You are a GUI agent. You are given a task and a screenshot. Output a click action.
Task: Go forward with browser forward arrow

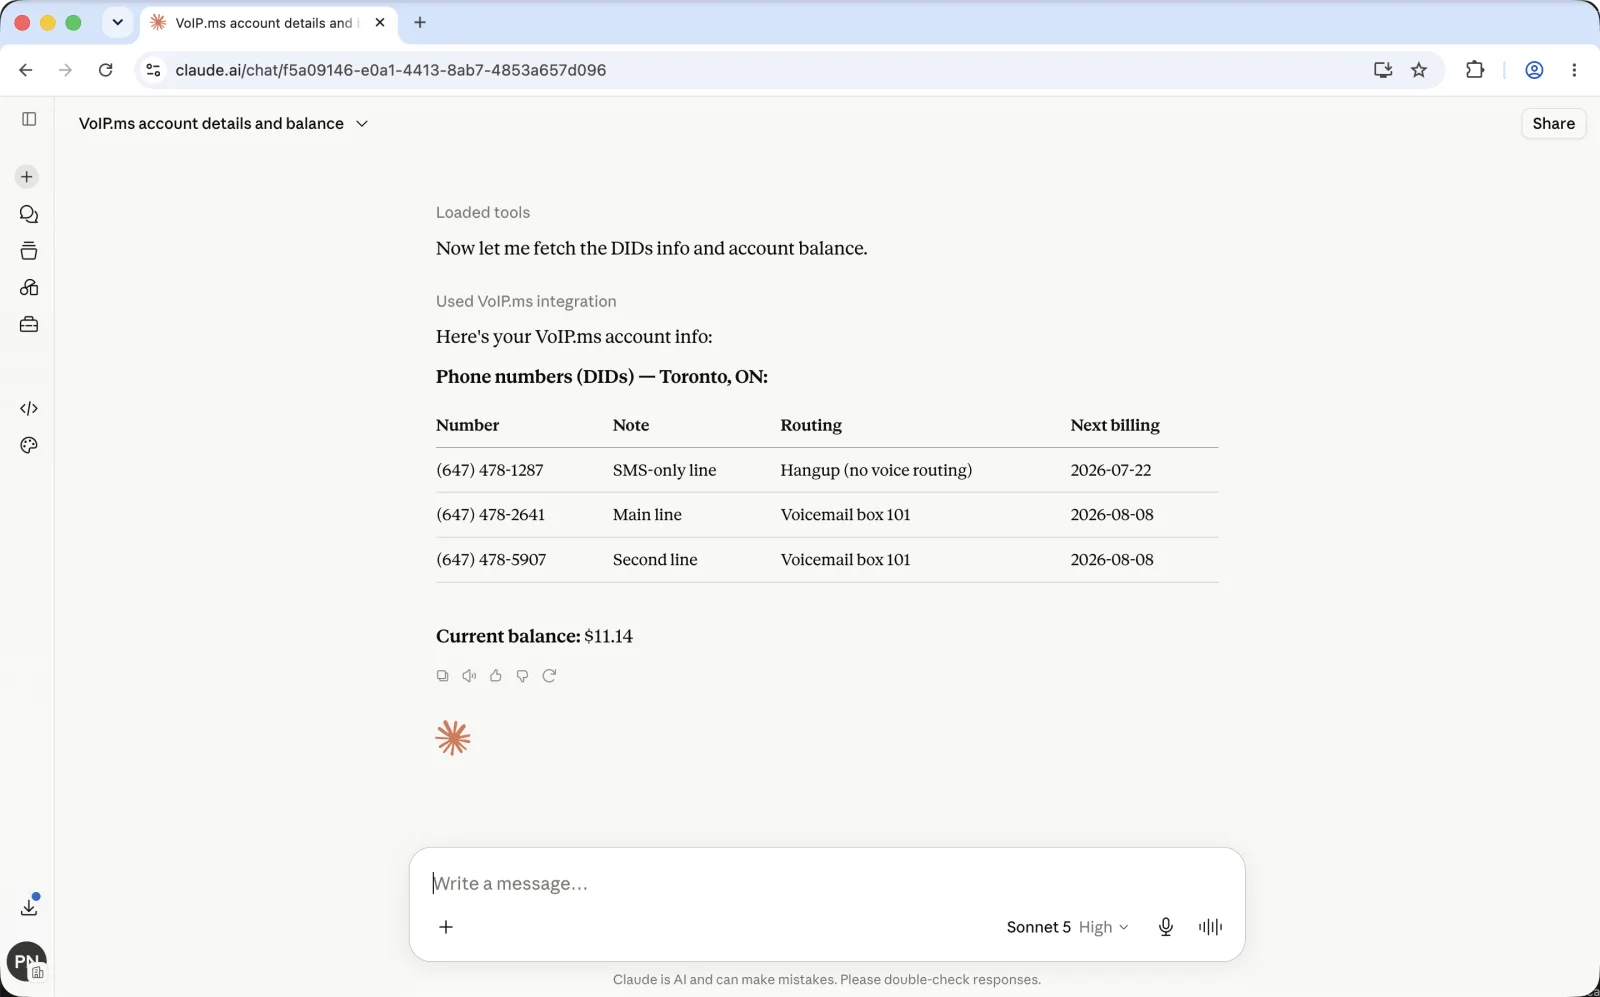pos(66,70)
